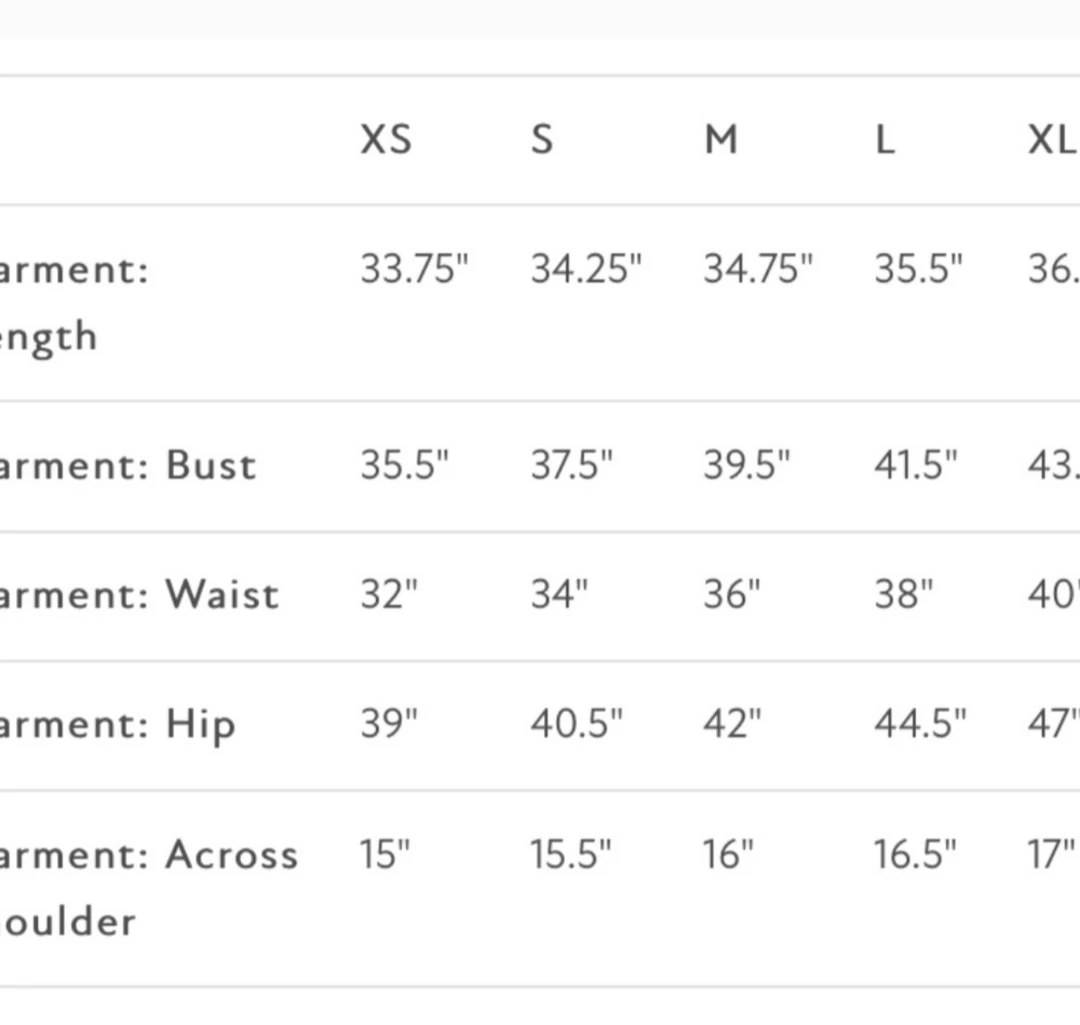Image resolution: width=1080 pixels, height=1025 pixels.
Task: Click the 35.5" L length value
Action: tap(918, 269)
